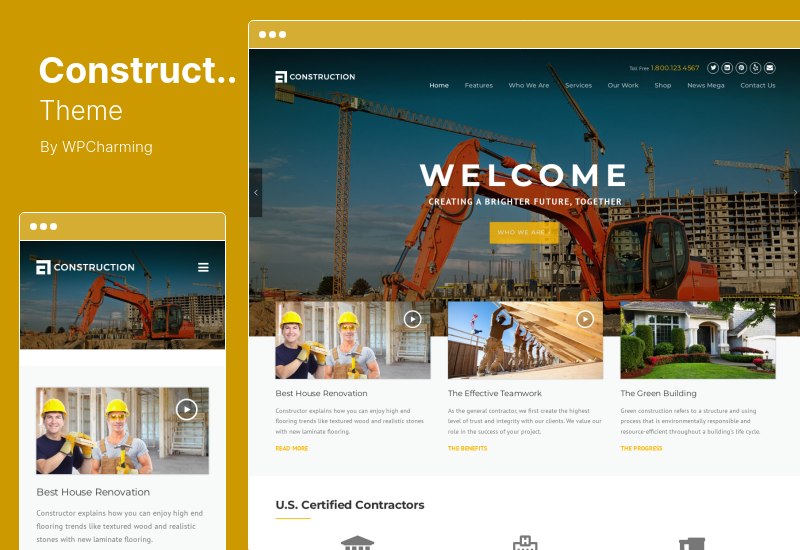The width and height of the screenshot is (800, 550).
Task: Go to previous hero slide arrow
Action: pyautogui.click(x=256, y=193)
